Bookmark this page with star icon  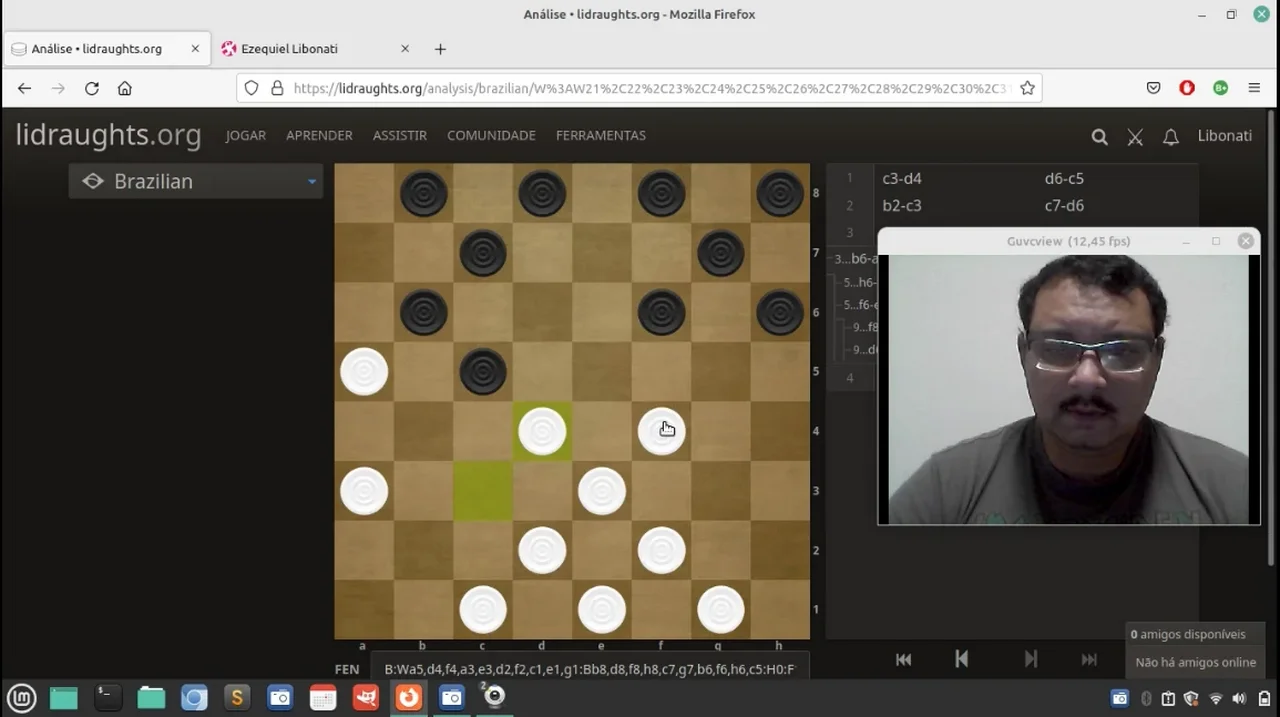tap(1027, 88)
